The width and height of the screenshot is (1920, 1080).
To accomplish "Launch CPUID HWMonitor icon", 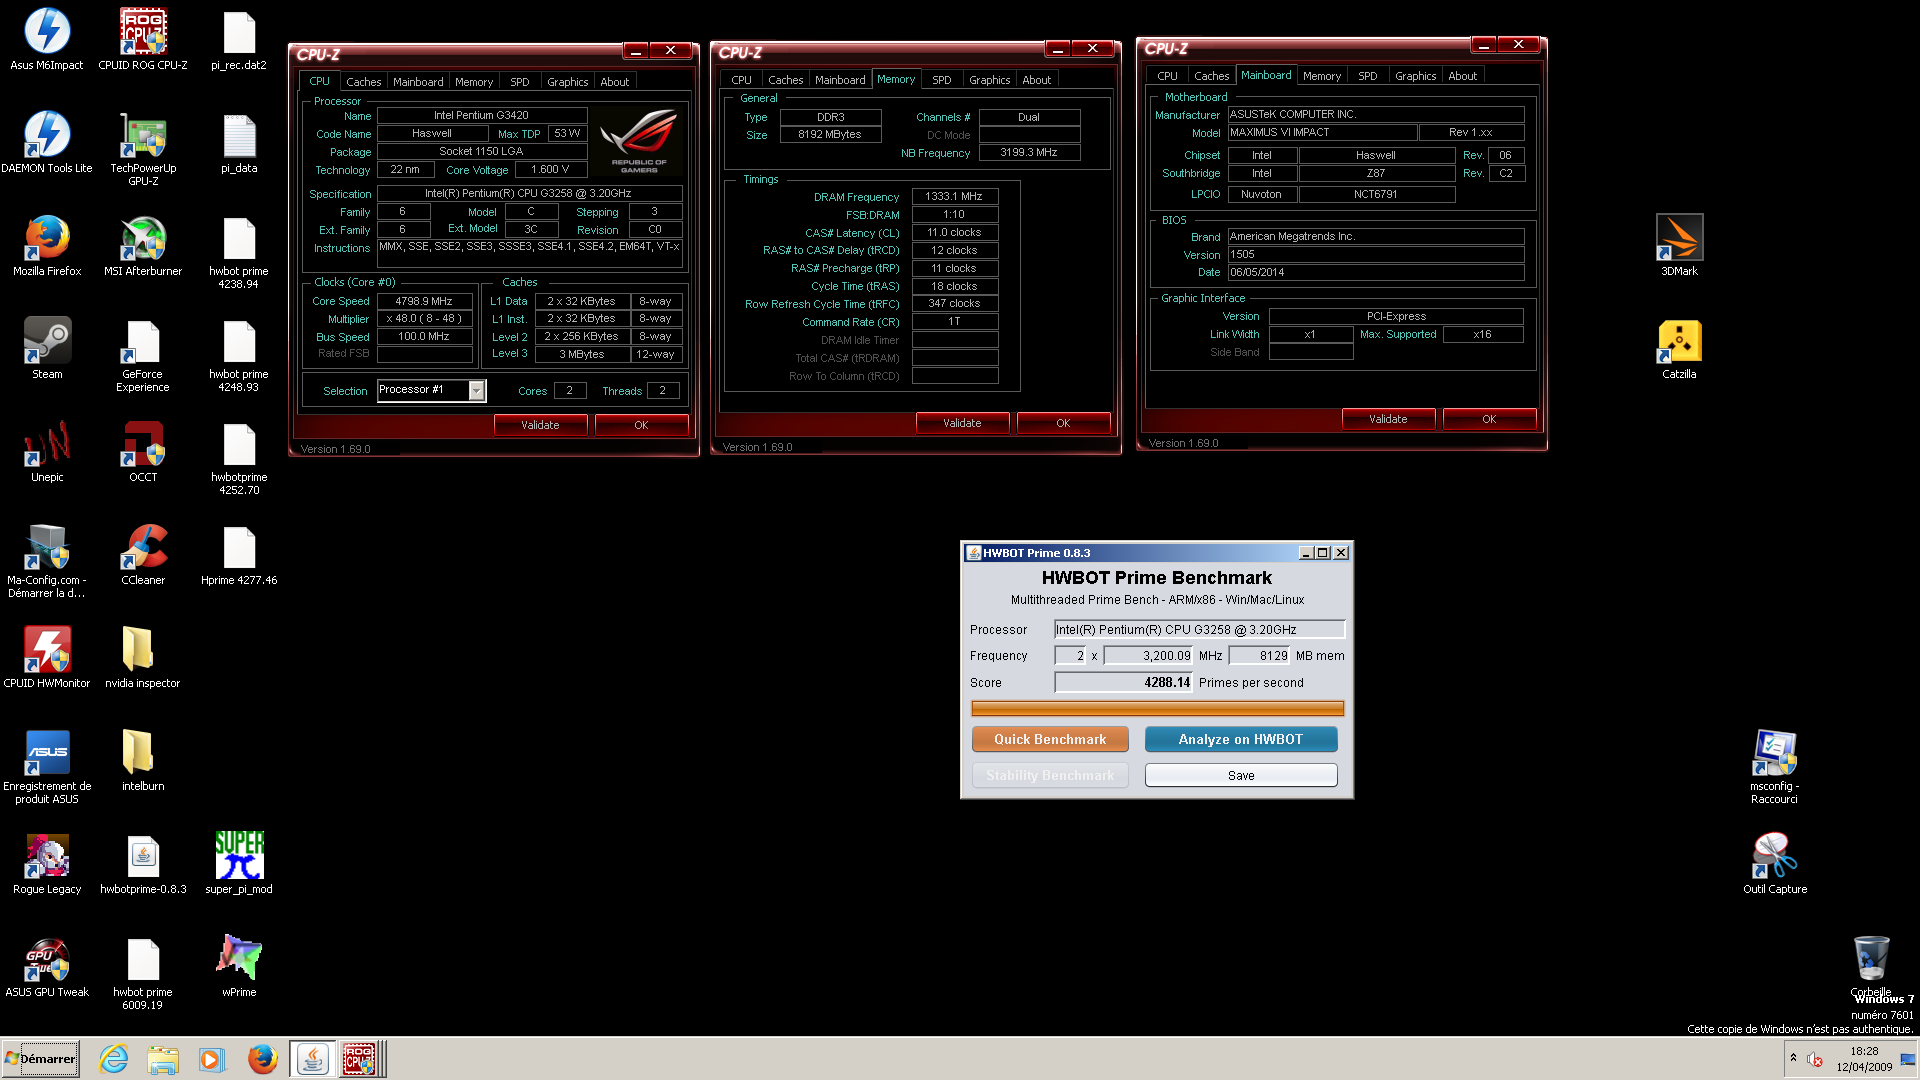I will click(x=47, y=657).
